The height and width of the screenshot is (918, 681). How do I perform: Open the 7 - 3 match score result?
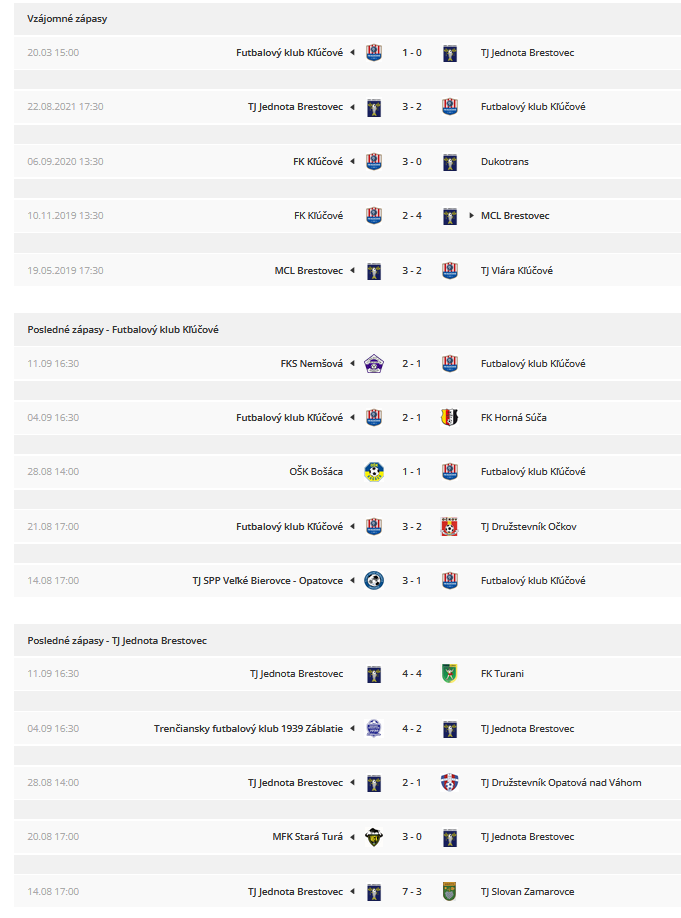coord(412,892)
